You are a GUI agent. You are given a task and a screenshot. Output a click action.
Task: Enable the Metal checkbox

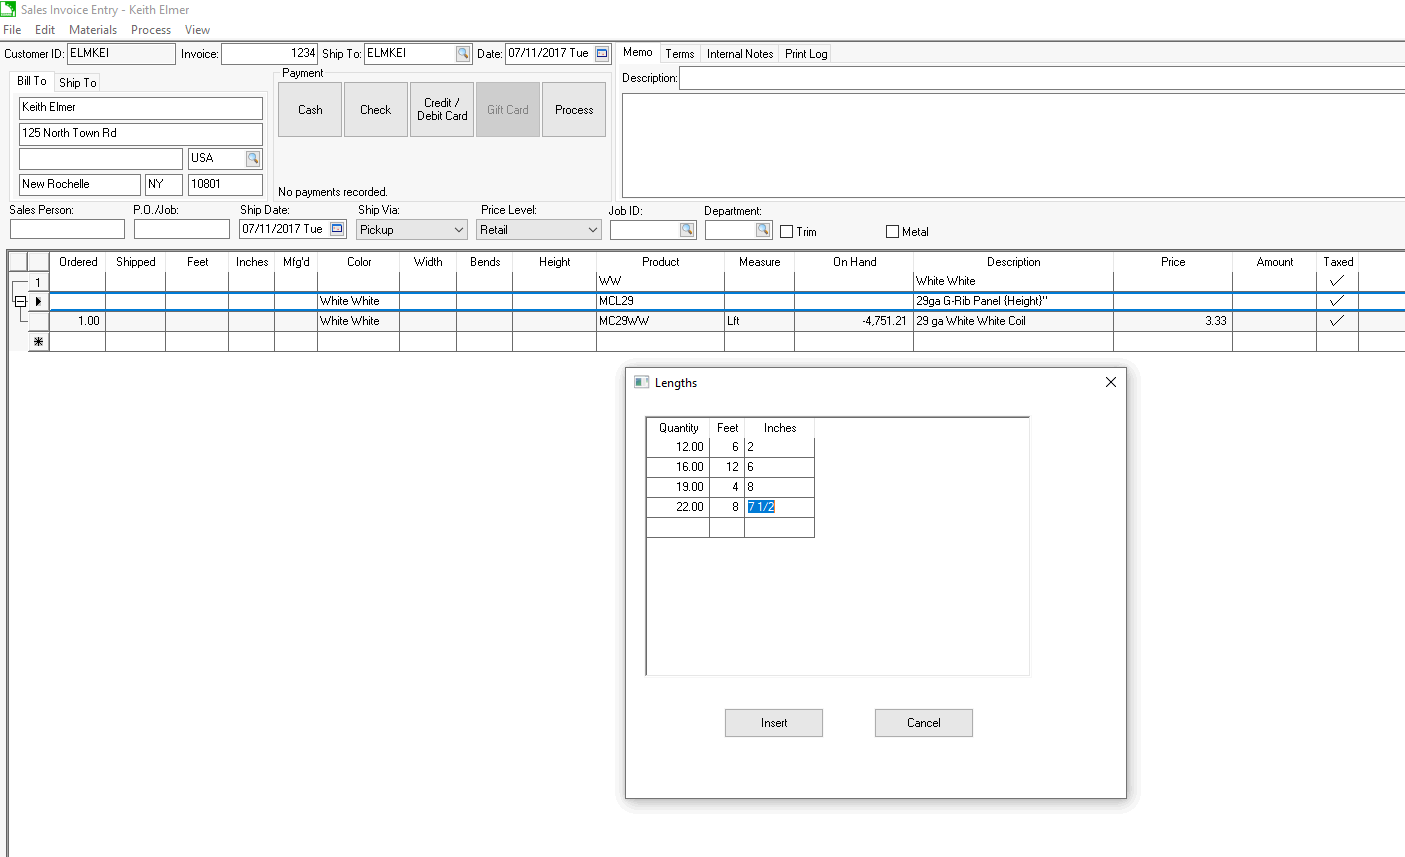pyautogui.click(x=892, y=232)
